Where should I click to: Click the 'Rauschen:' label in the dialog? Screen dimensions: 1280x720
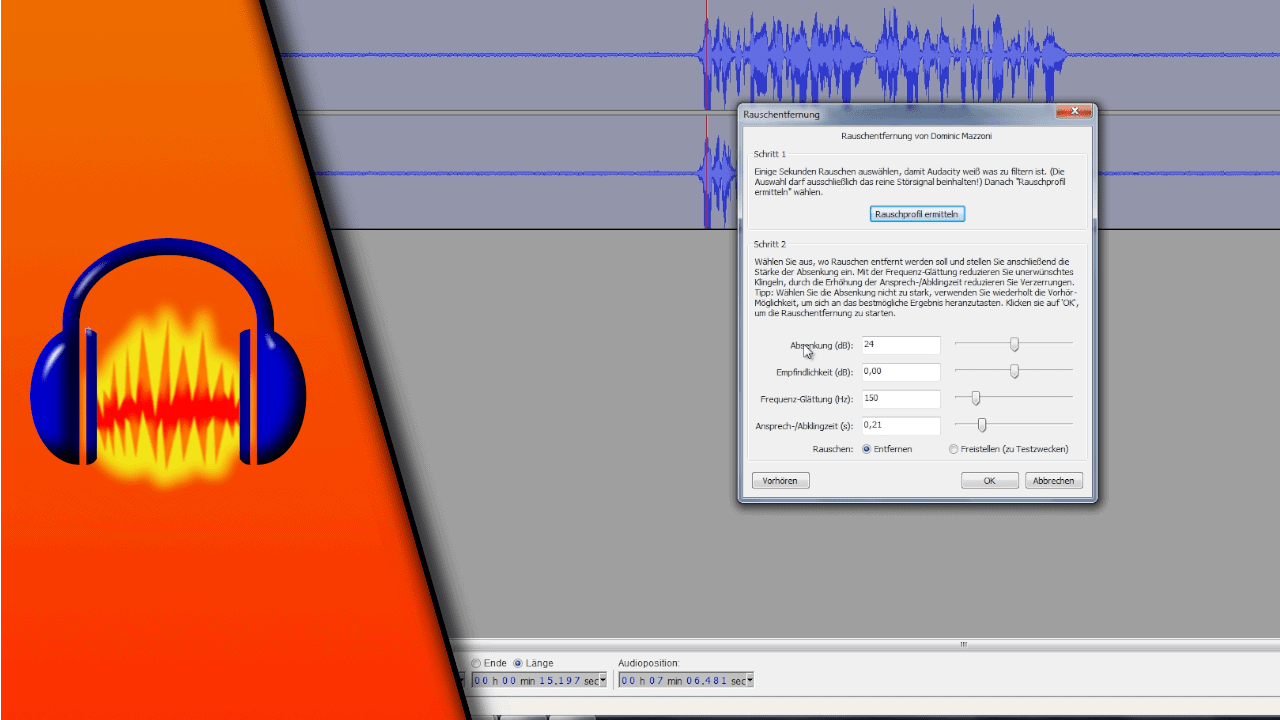[x=833, y=449]
